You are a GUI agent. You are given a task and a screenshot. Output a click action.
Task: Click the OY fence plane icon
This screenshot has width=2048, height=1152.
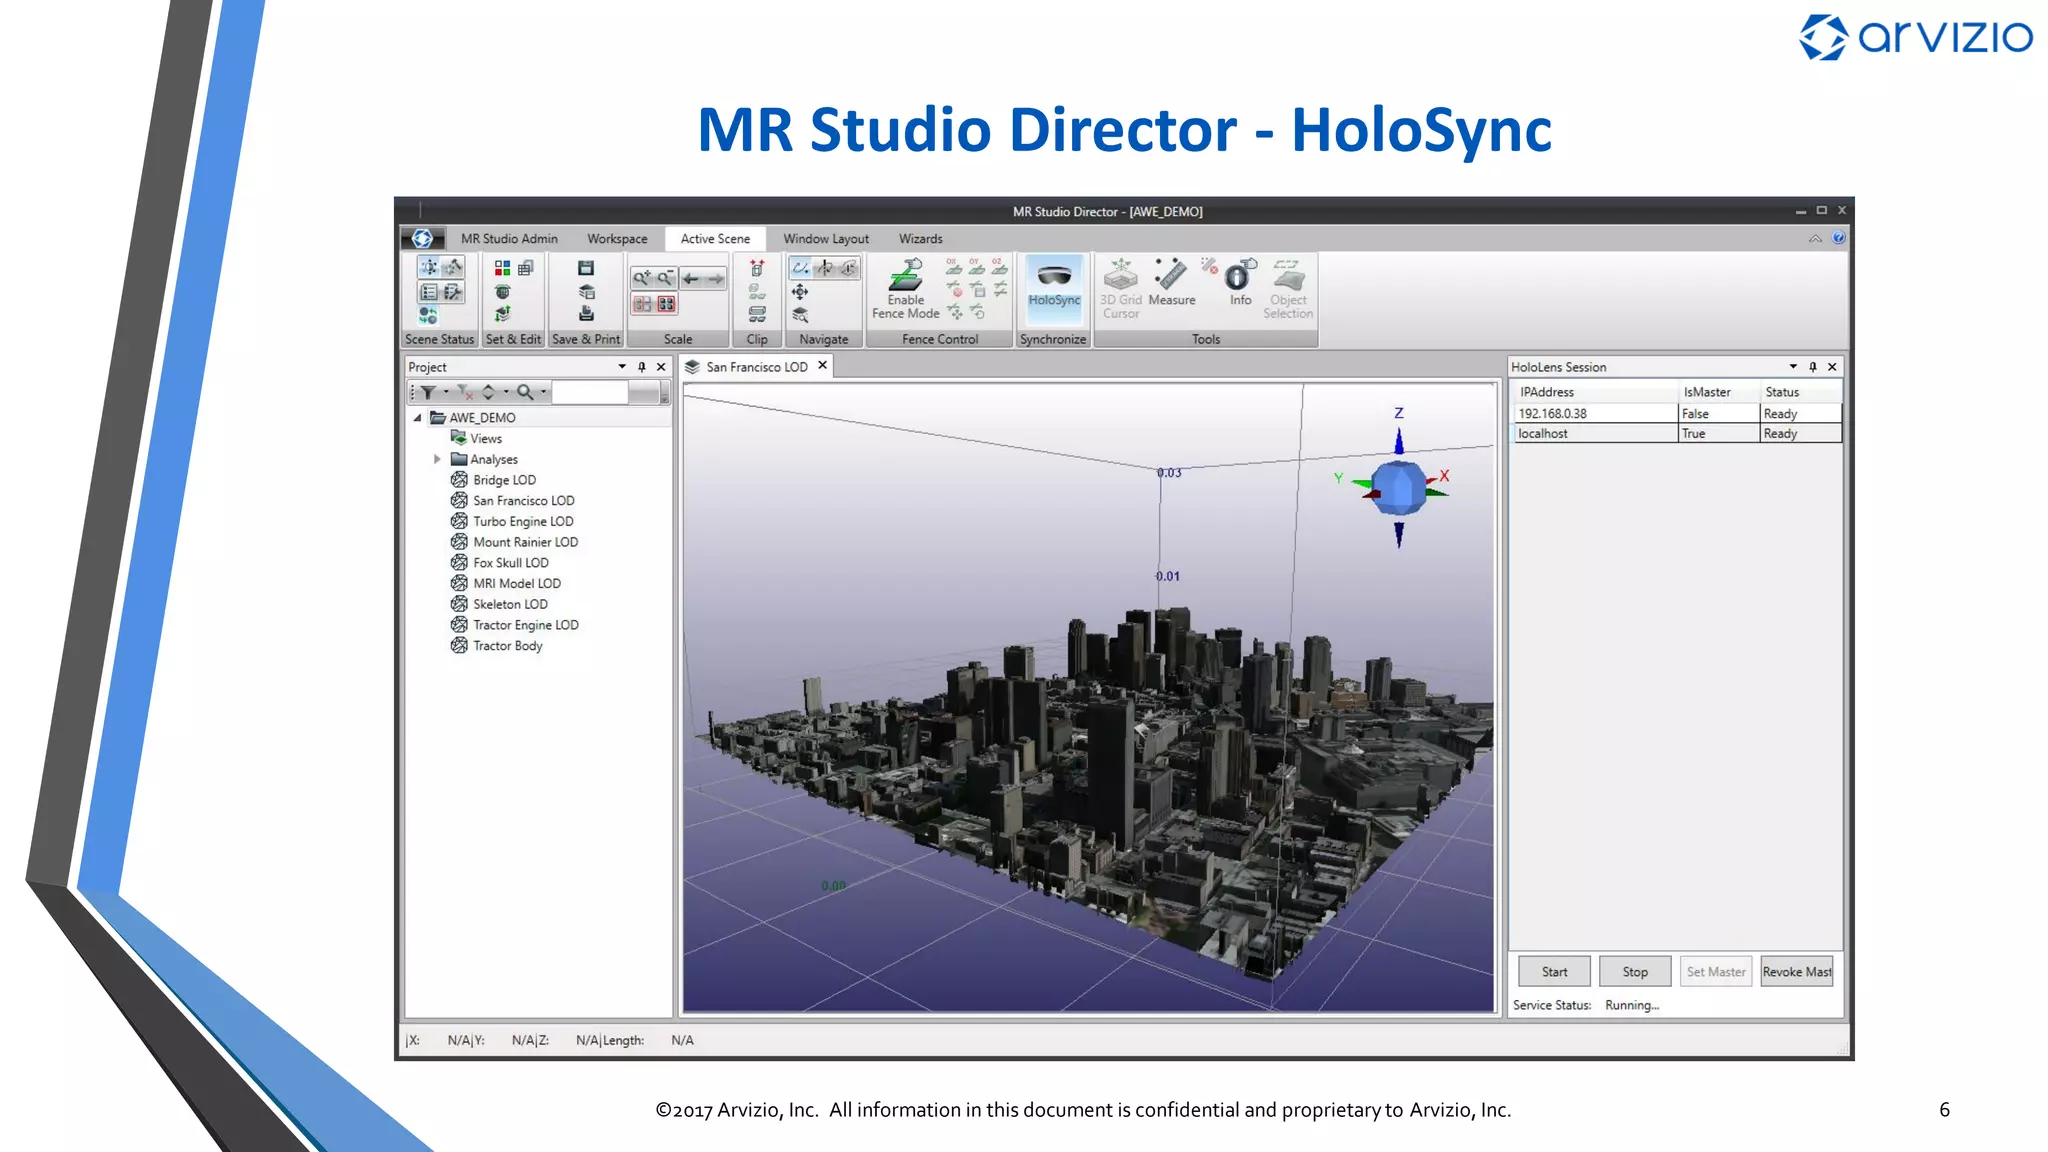tap(976, 266)
